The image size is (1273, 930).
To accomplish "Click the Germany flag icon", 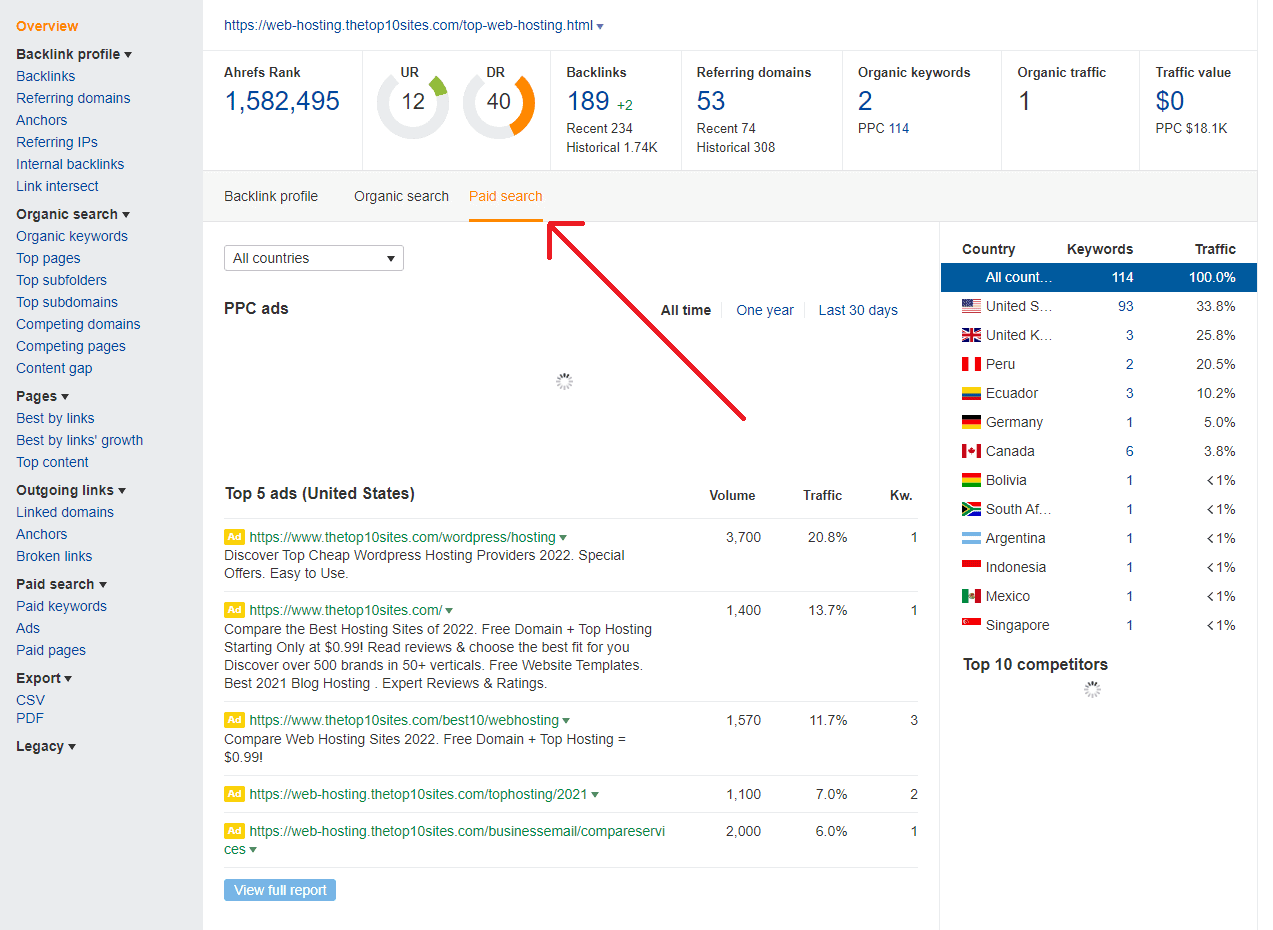I will point(969,422).
